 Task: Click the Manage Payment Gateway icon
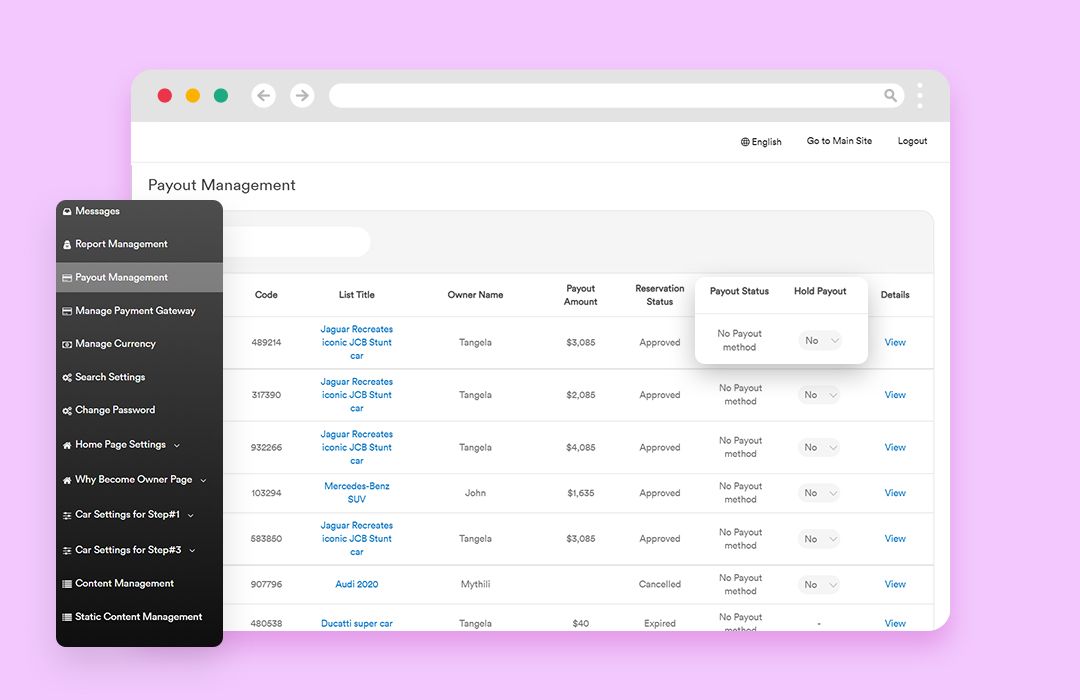coord(67,311)
